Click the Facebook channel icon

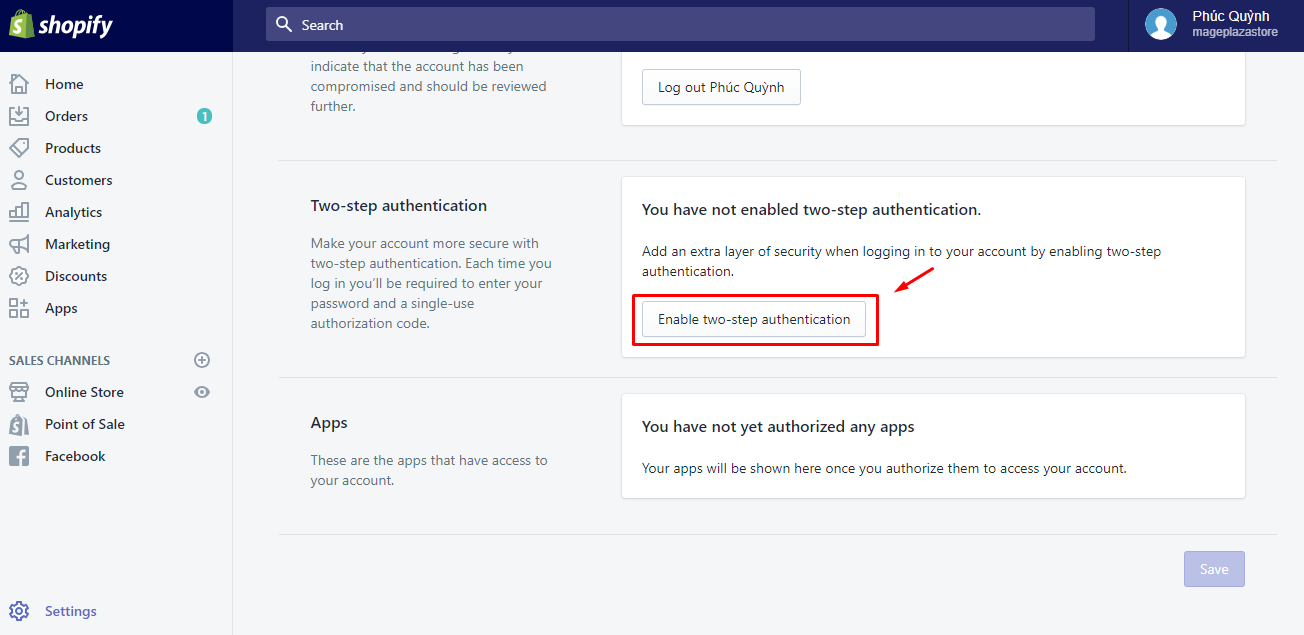[x=19, y=456]
